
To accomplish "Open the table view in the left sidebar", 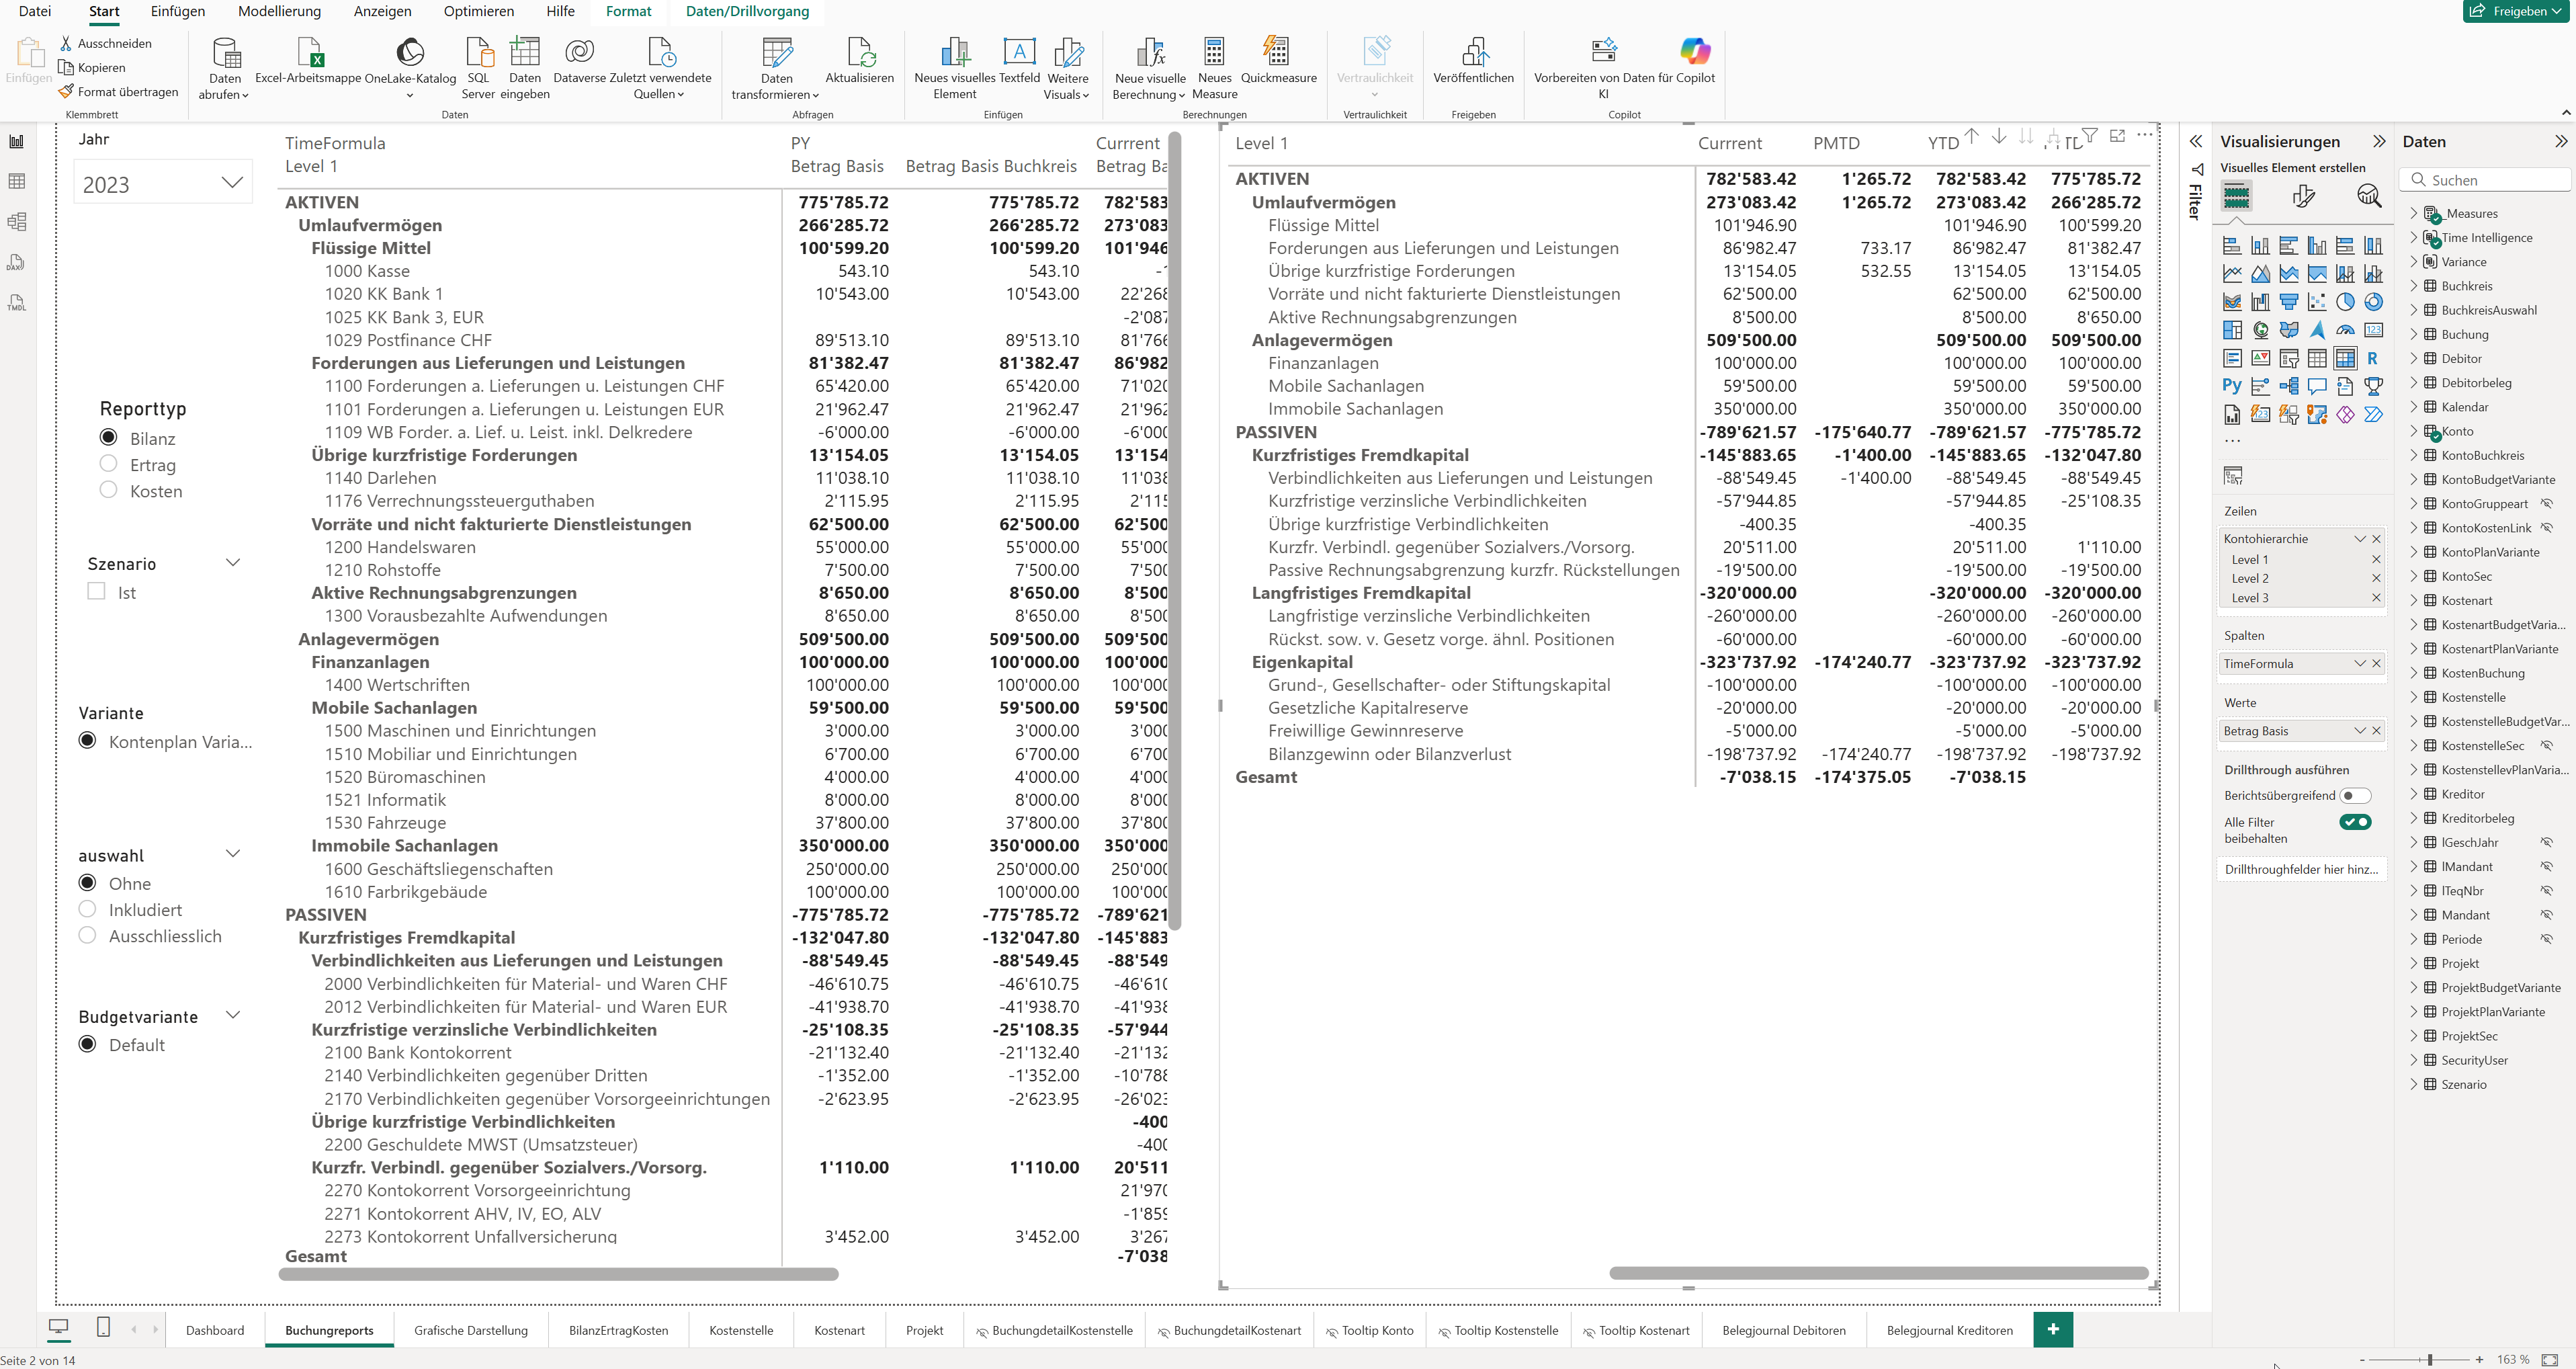I will coord(17,181).
